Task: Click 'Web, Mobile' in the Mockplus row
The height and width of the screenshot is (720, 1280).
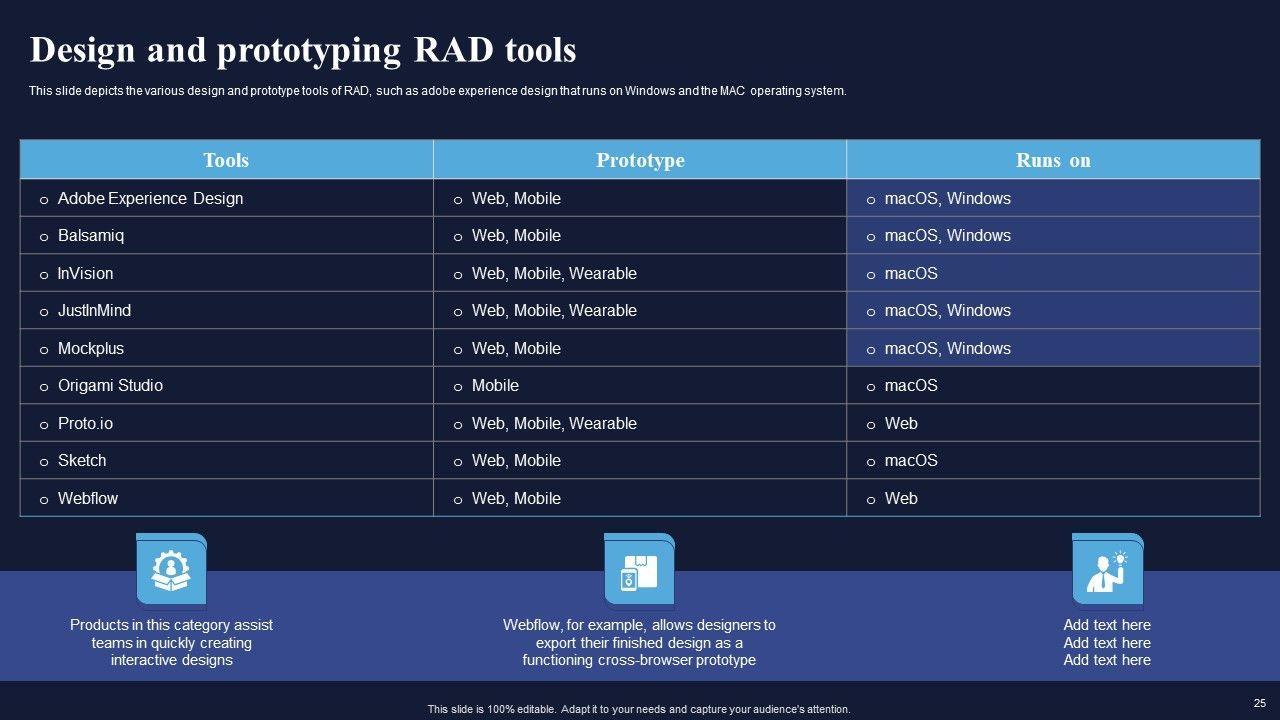Action: click(516, 348)
